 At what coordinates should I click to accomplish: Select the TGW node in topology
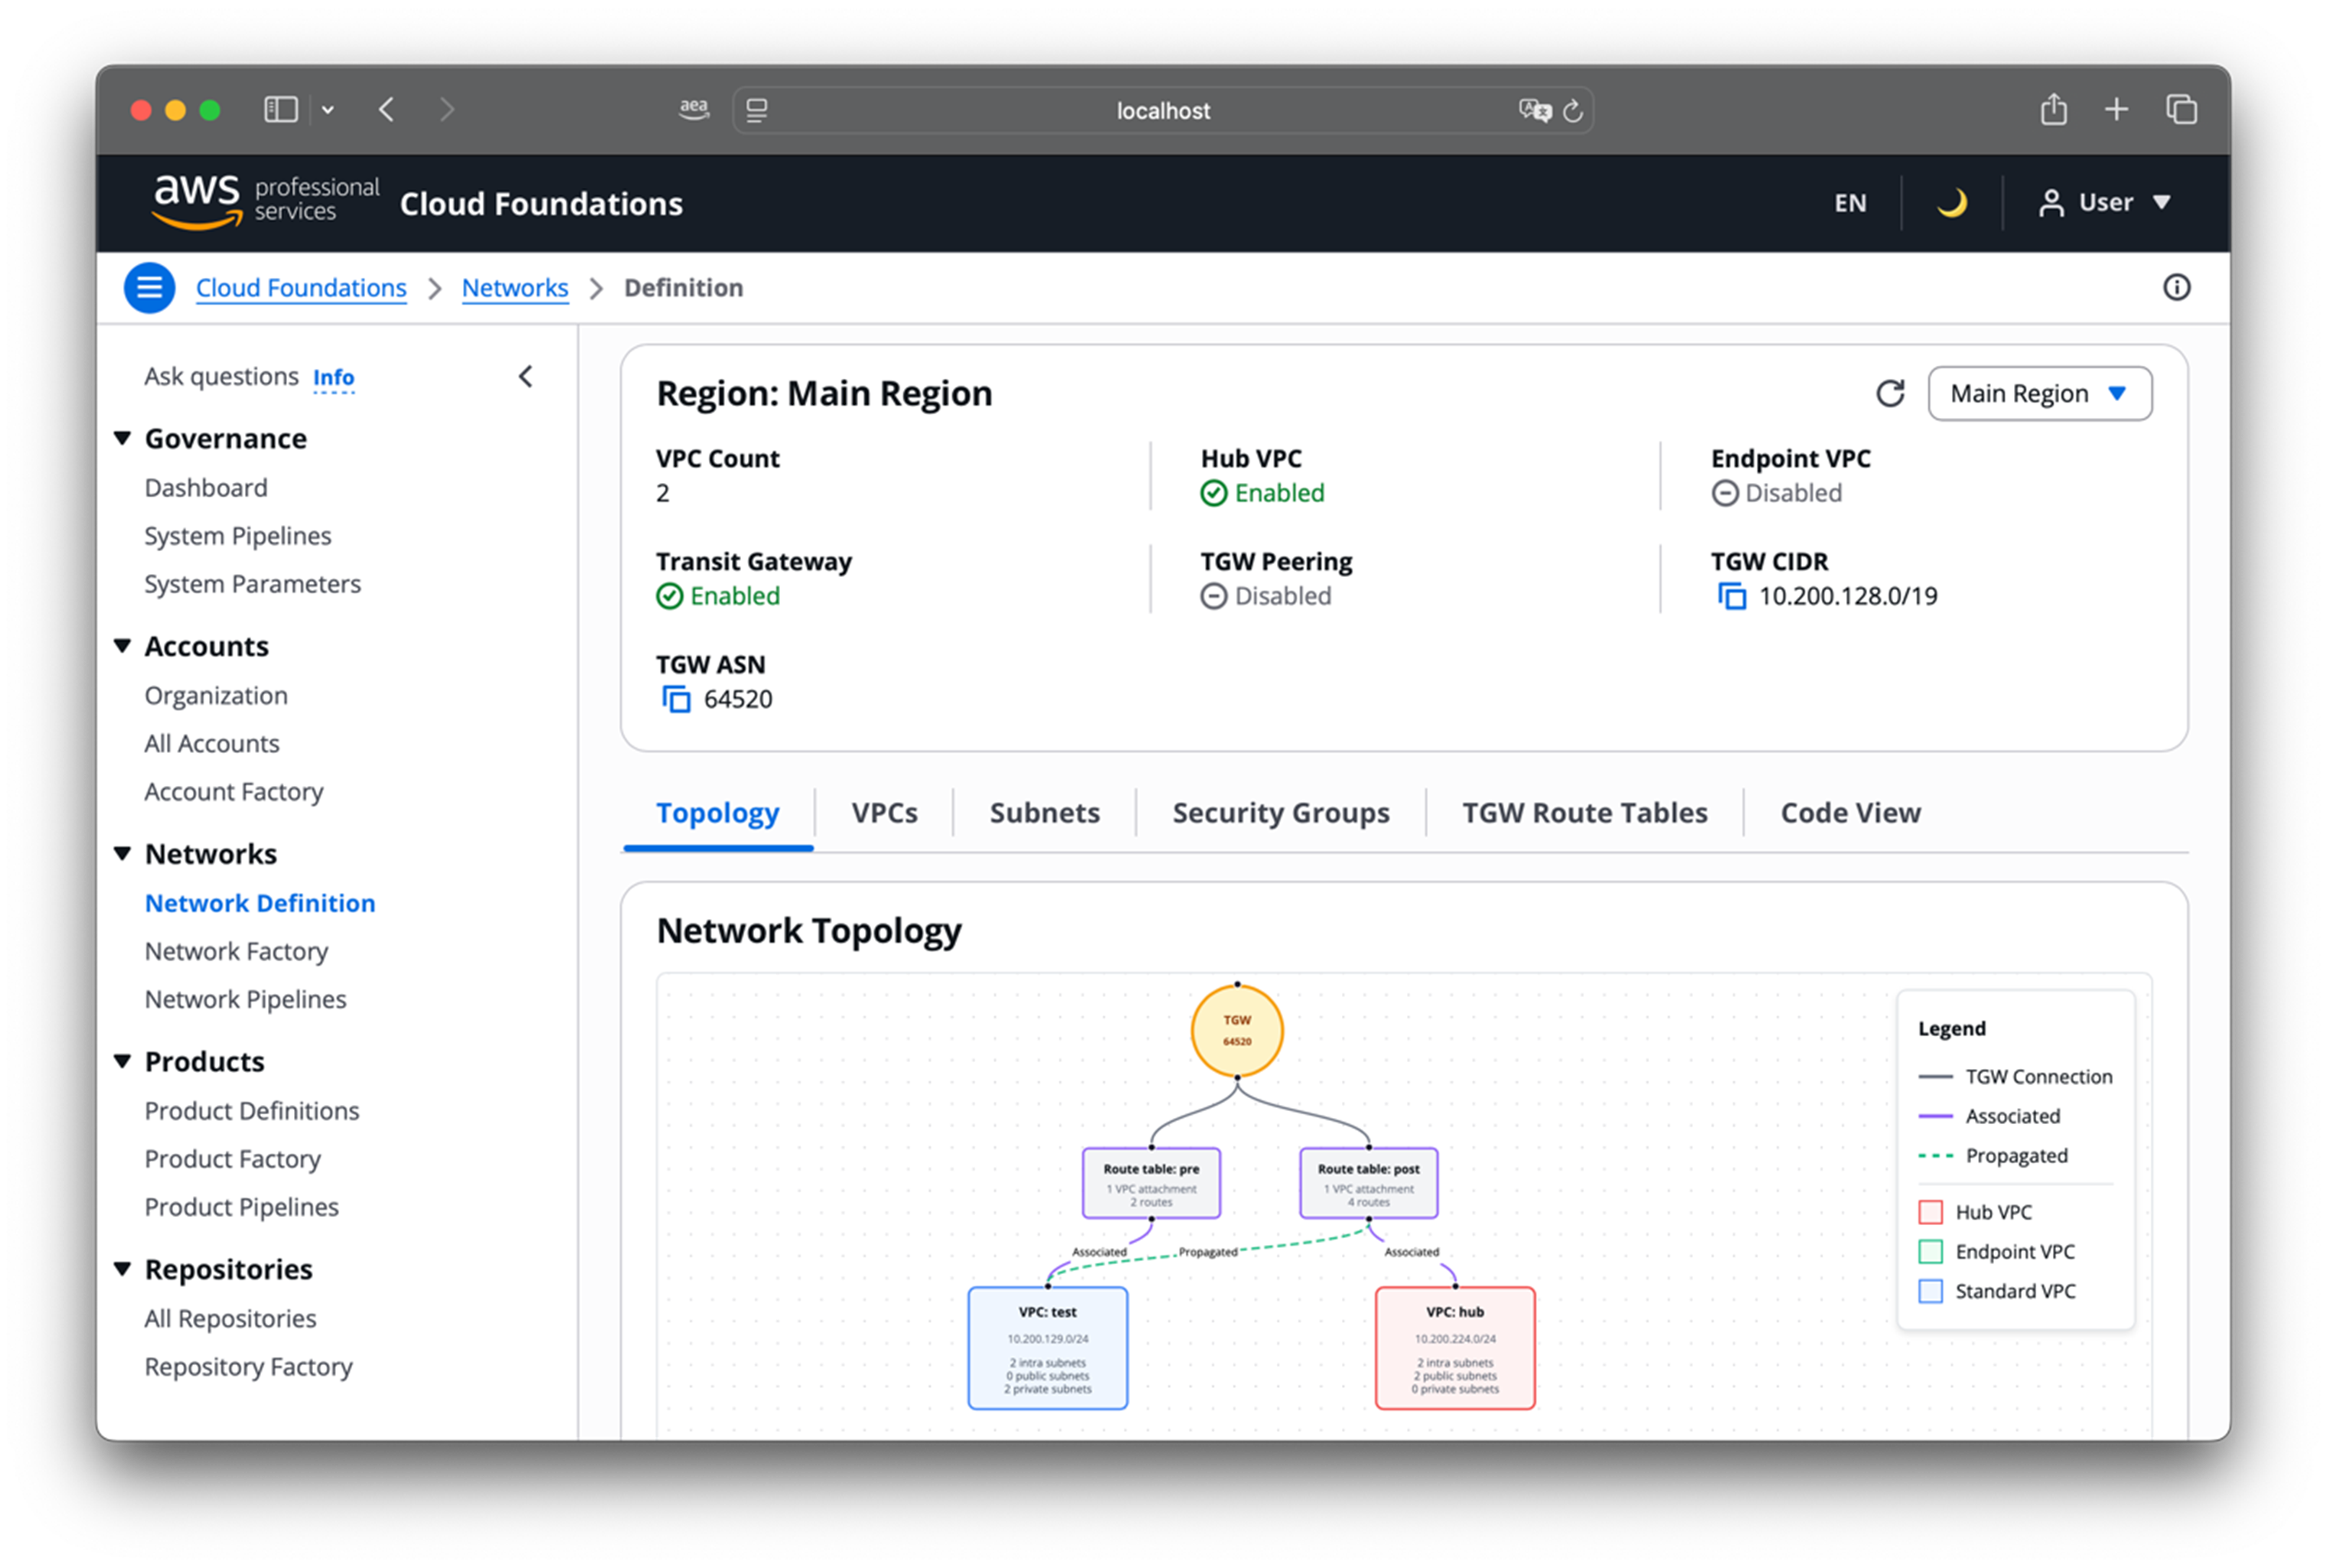pyautogui.click(x=1236, y=1031)
